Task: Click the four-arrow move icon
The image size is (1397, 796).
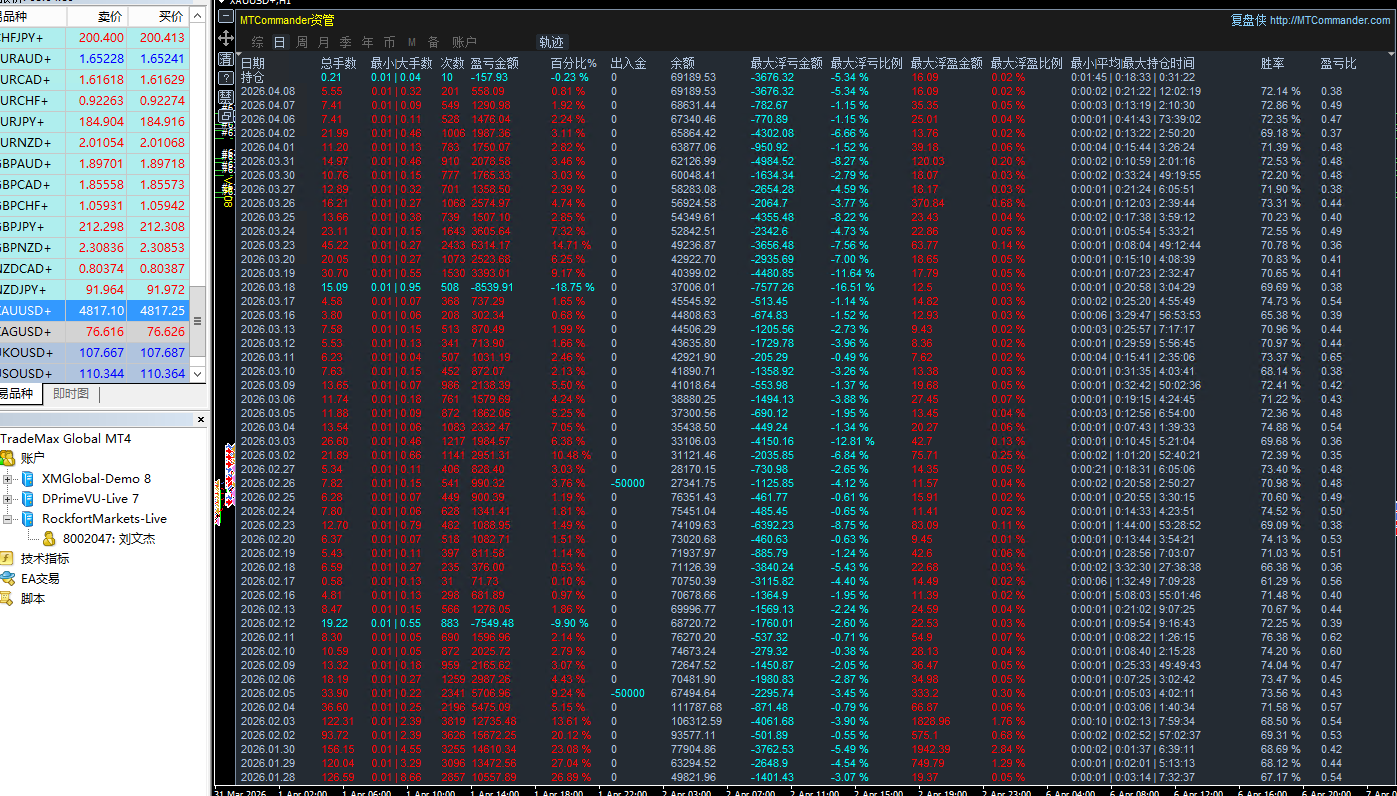Action: 226,38
